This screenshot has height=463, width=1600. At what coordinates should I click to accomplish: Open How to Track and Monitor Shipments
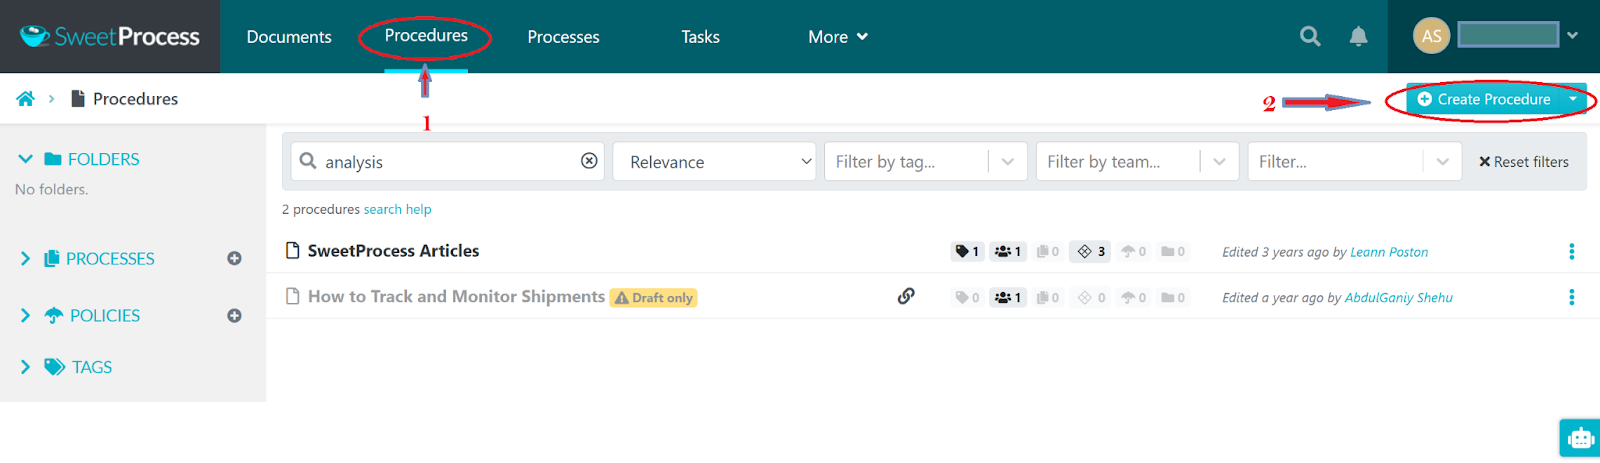point(456,296)
